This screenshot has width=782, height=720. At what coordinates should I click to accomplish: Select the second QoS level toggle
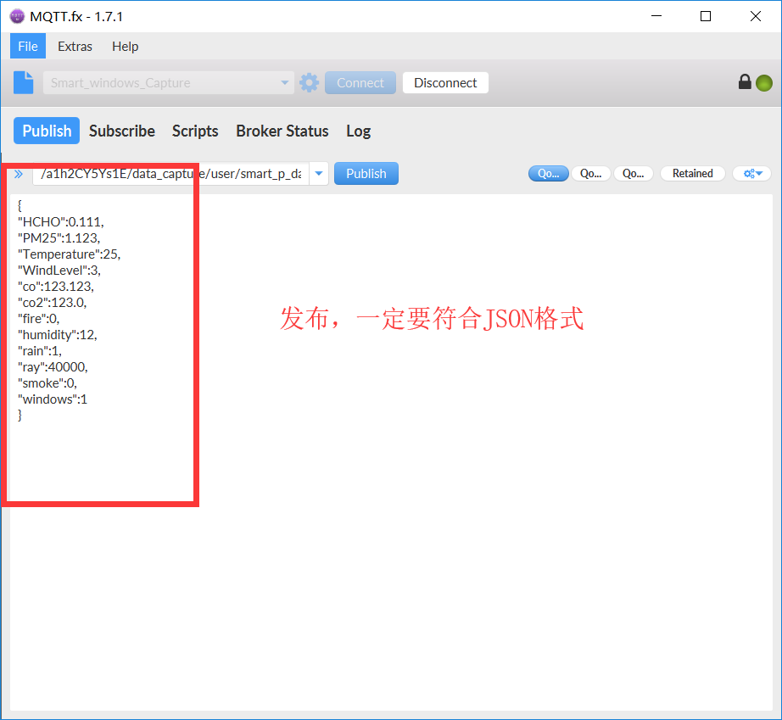[x=590, y=174]
